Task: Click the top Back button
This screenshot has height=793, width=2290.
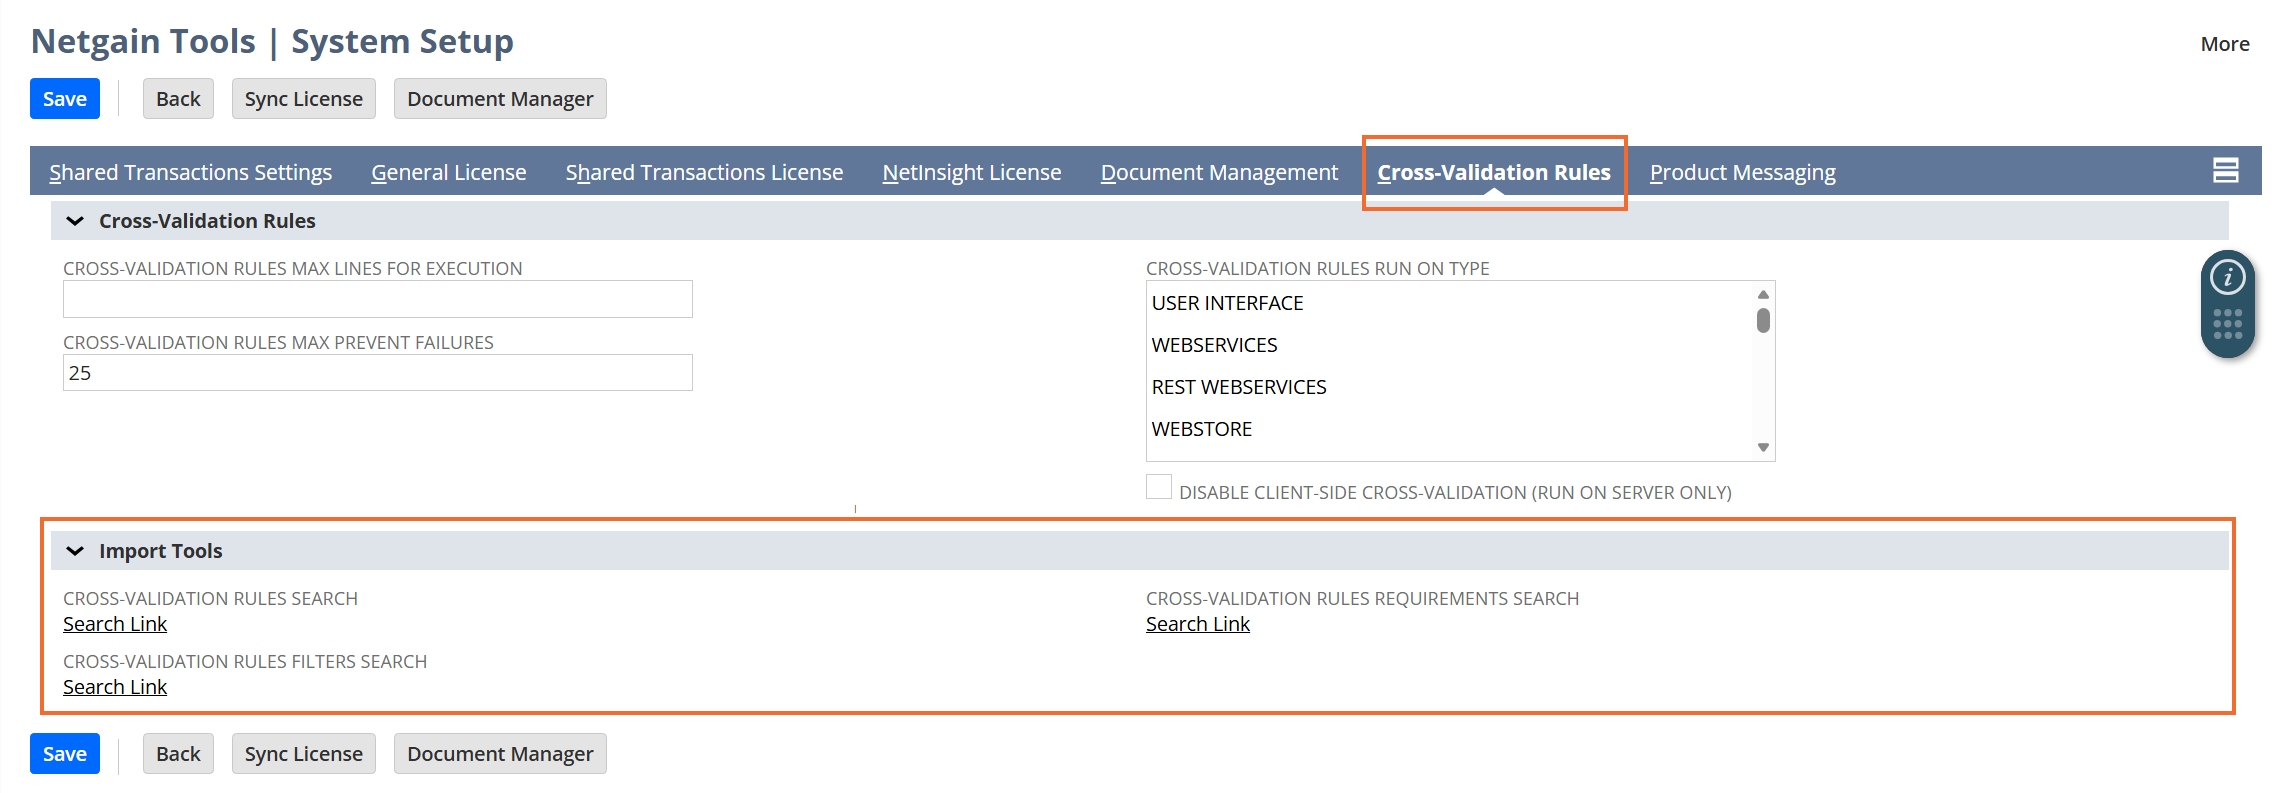Action: tap(178, 99)
